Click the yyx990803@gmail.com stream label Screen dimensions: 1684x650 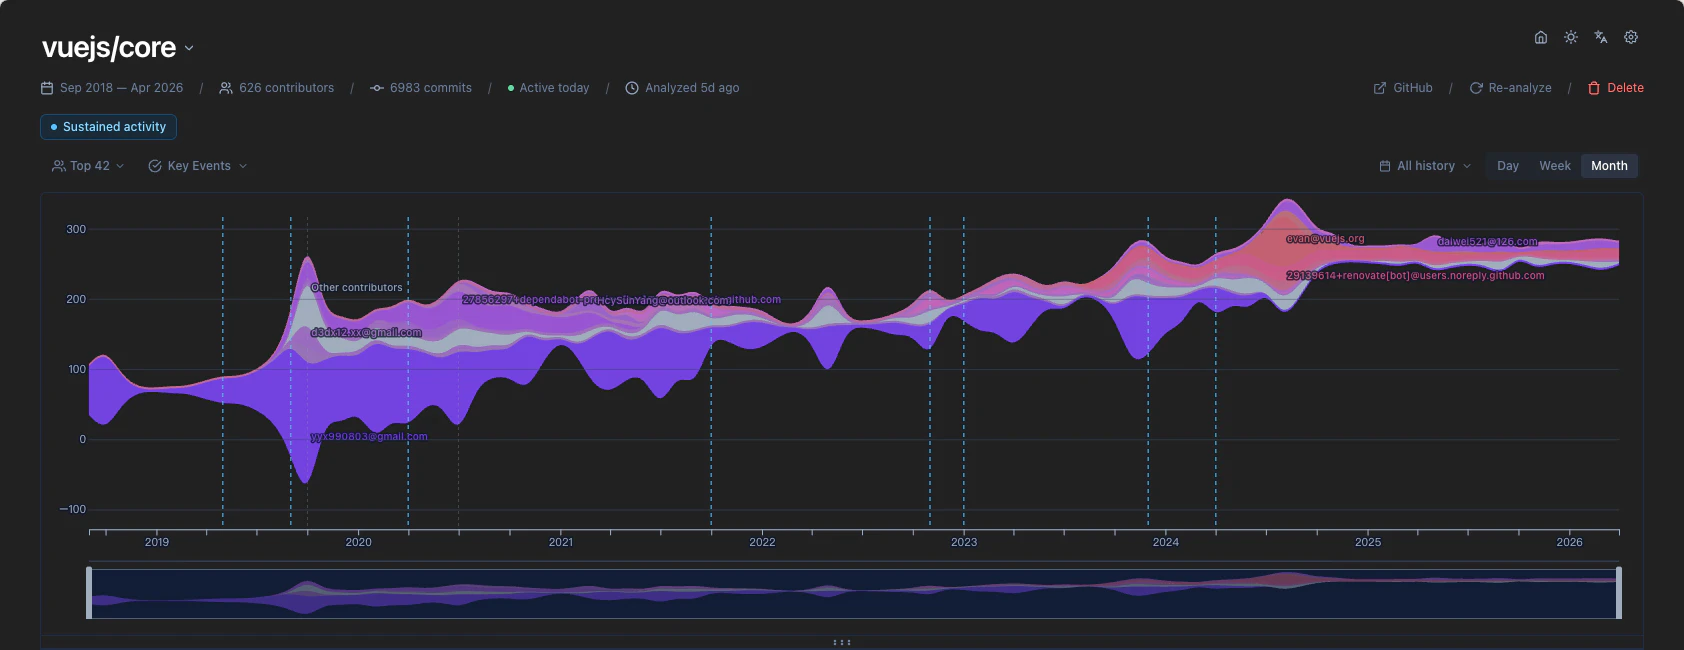click(369, 437)
